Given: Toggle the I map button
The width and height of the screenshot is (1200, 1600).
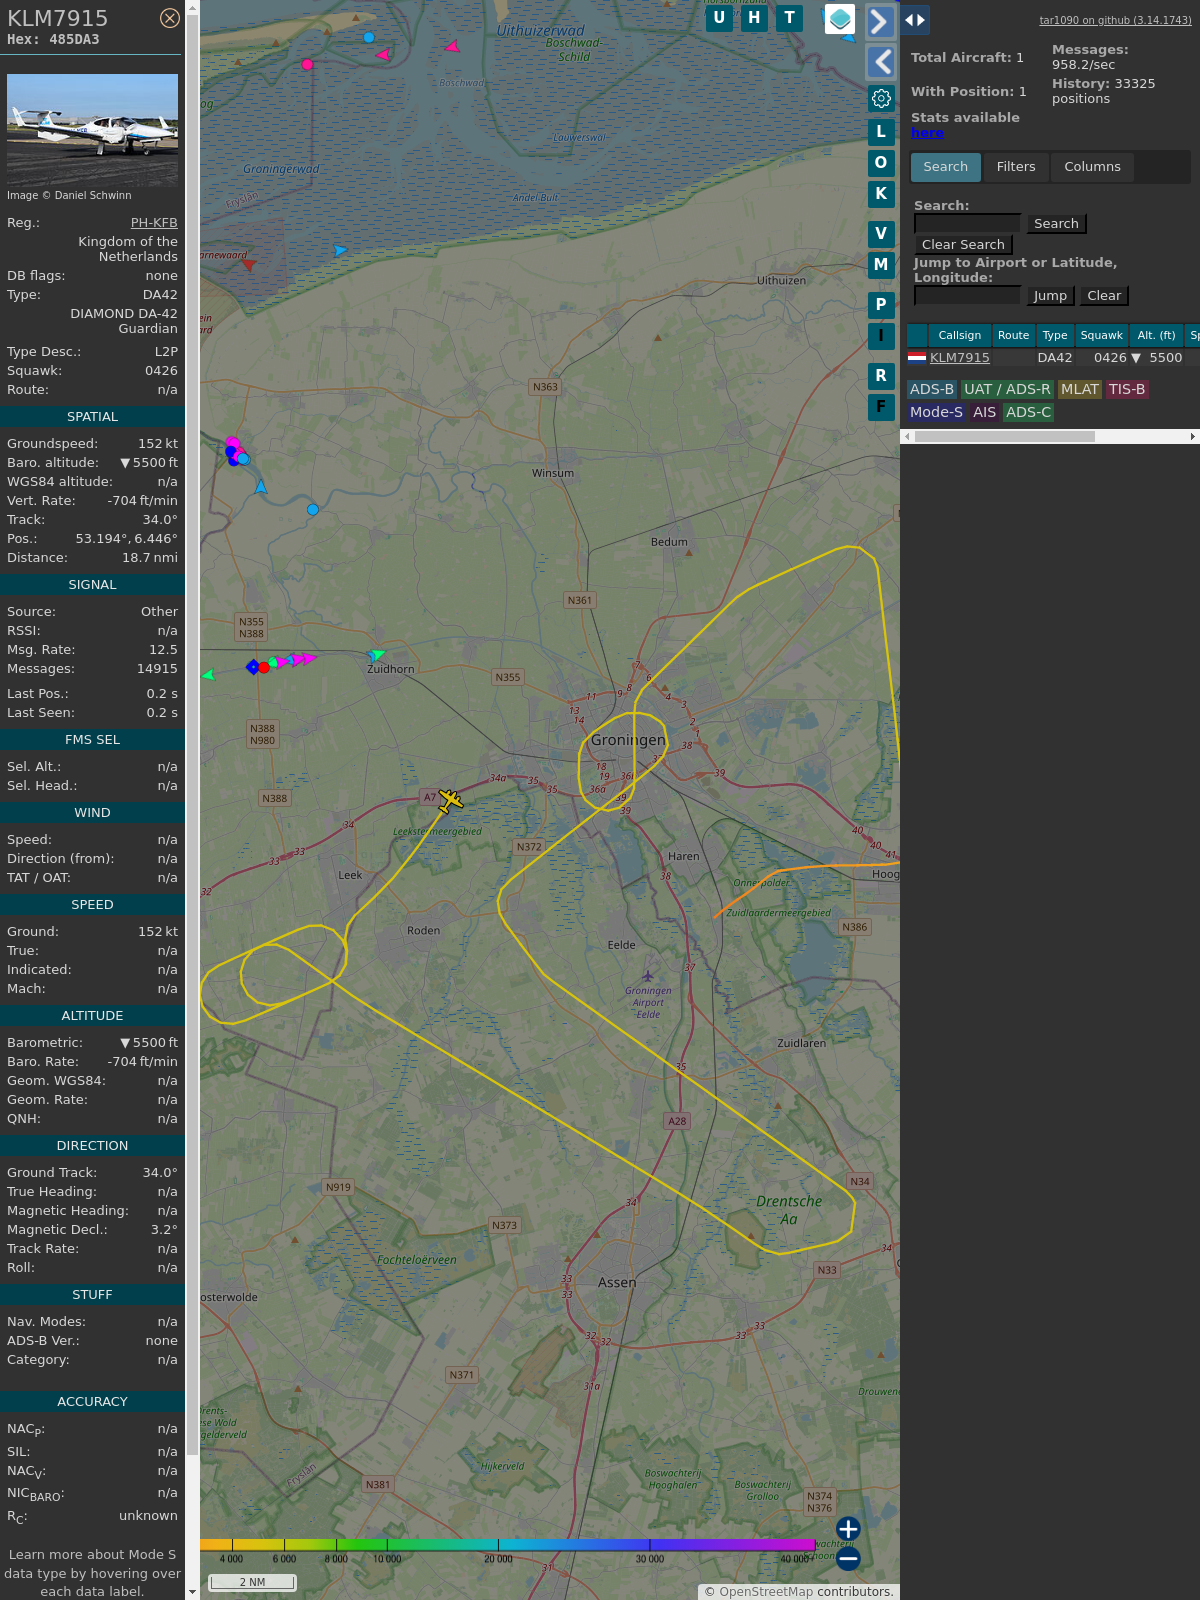Looking at the screenshot, I should (x=881, y=336).
